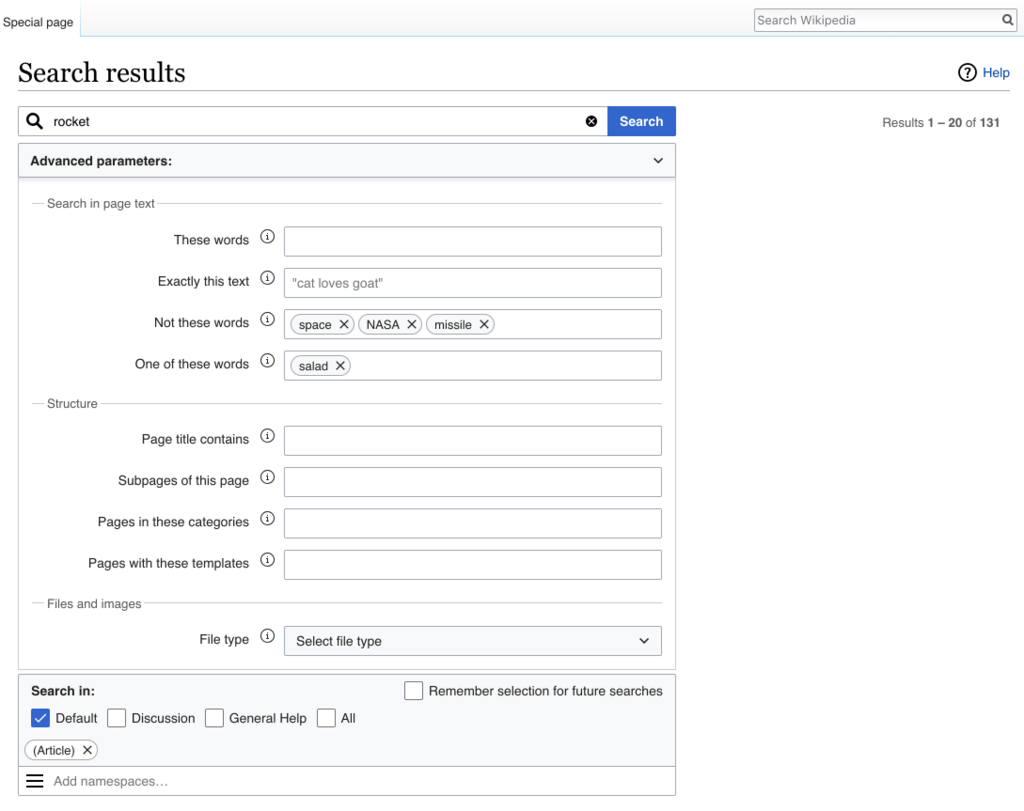Follow the Help link
Image resolution: width=1024 pixels, height=811 pixels.
coord(996,72)
